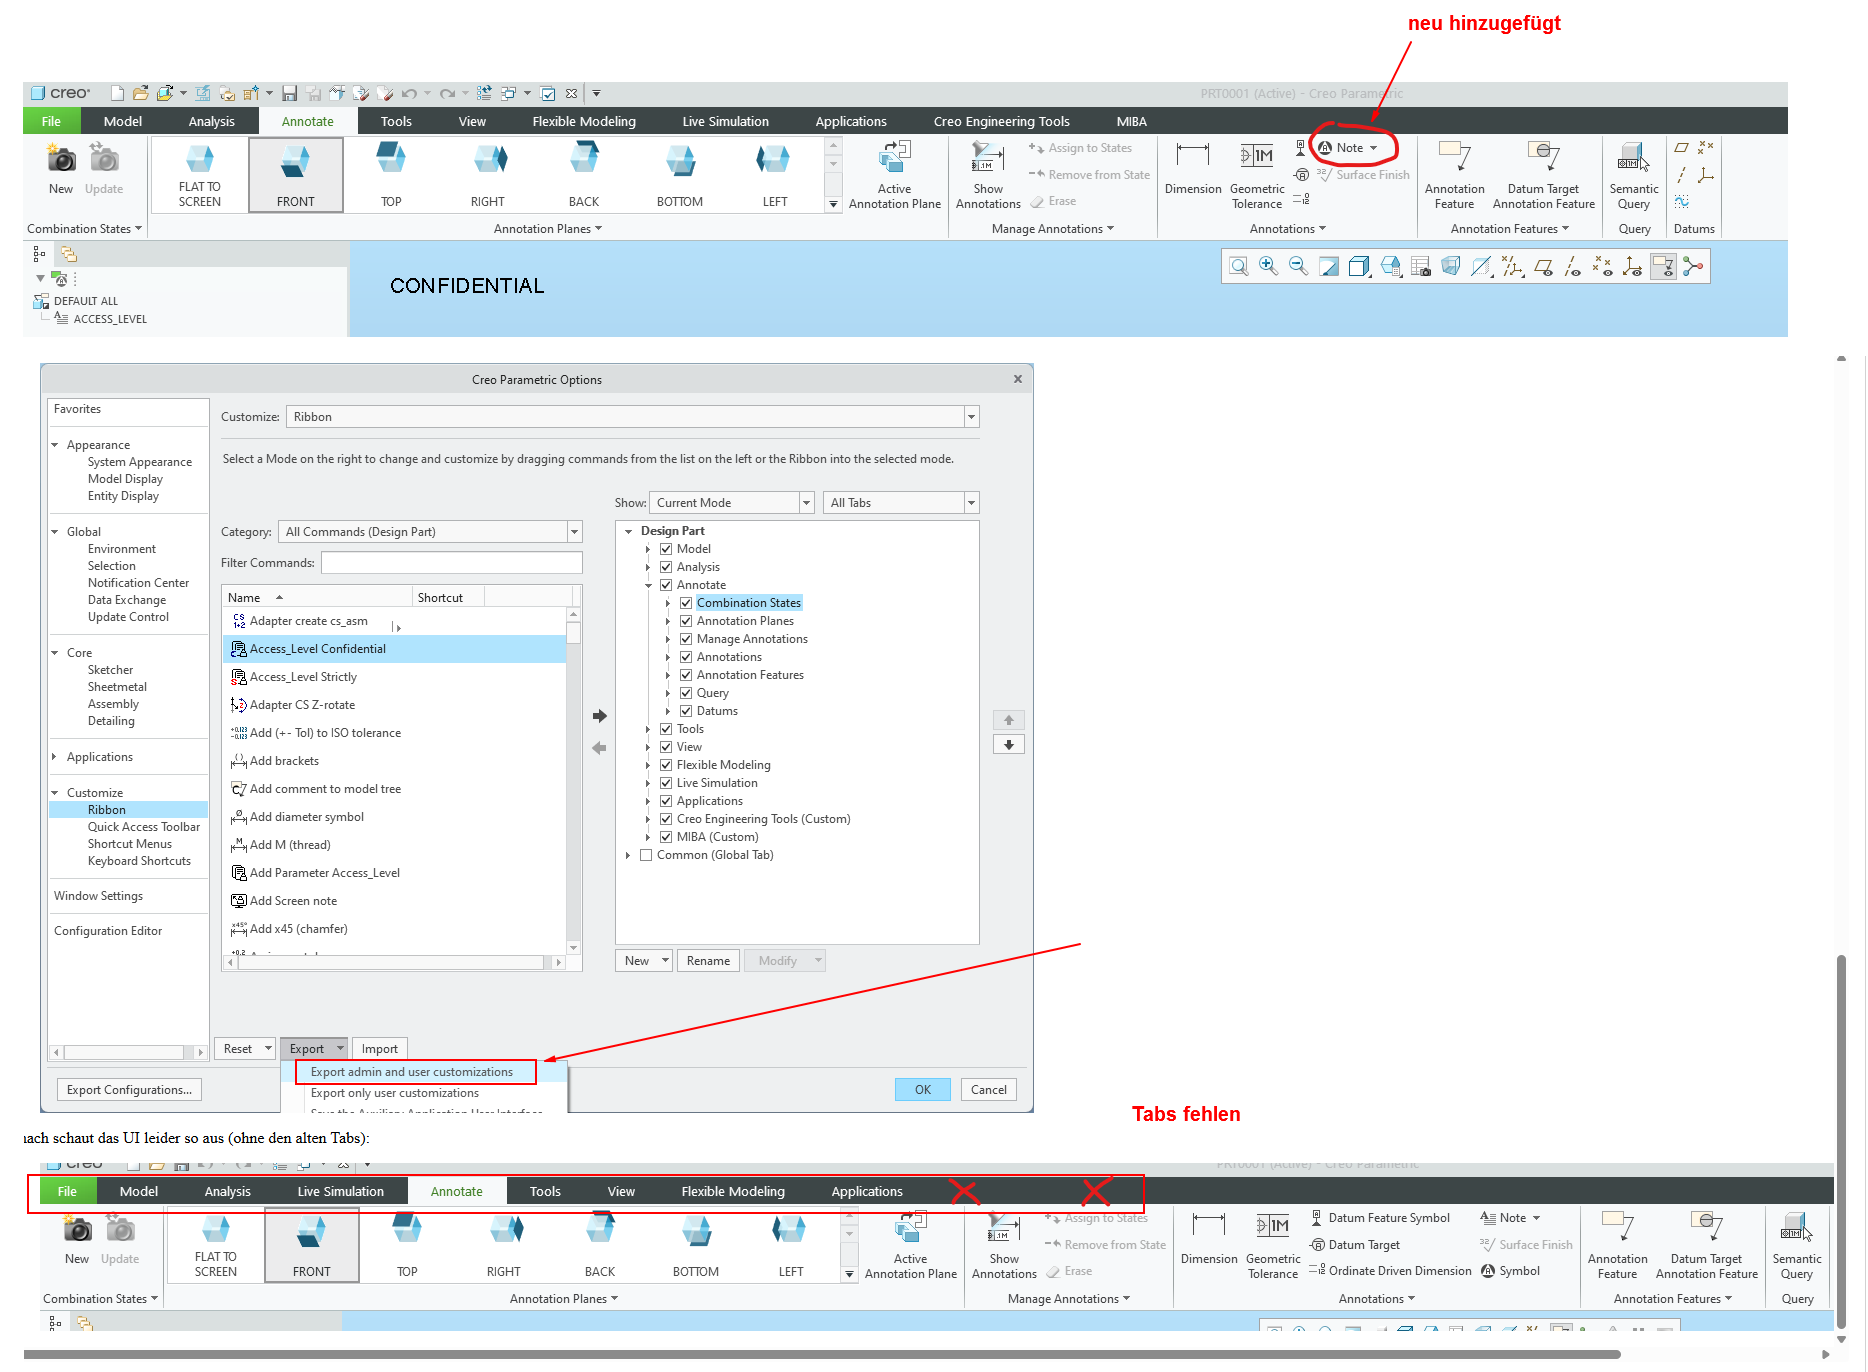The image size is (1868, 1372).
Task: Click Datum Target Annotation Feature in top ribbon
Action: coord(1544,175)
